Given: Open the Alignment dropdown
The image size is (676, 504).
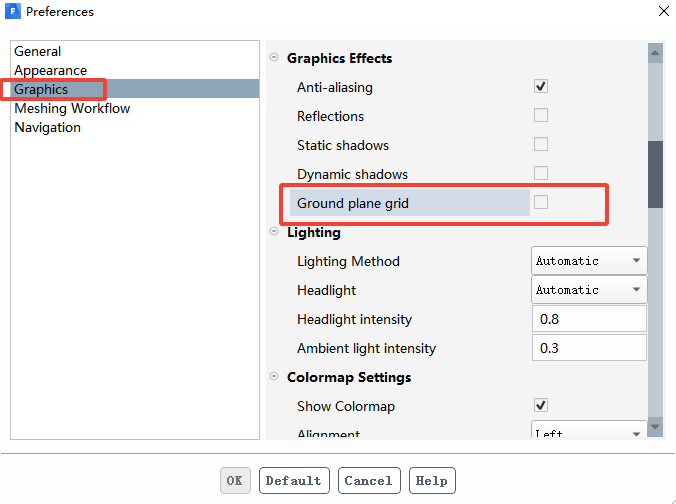Looking at the screenshot, I should 589,429.
